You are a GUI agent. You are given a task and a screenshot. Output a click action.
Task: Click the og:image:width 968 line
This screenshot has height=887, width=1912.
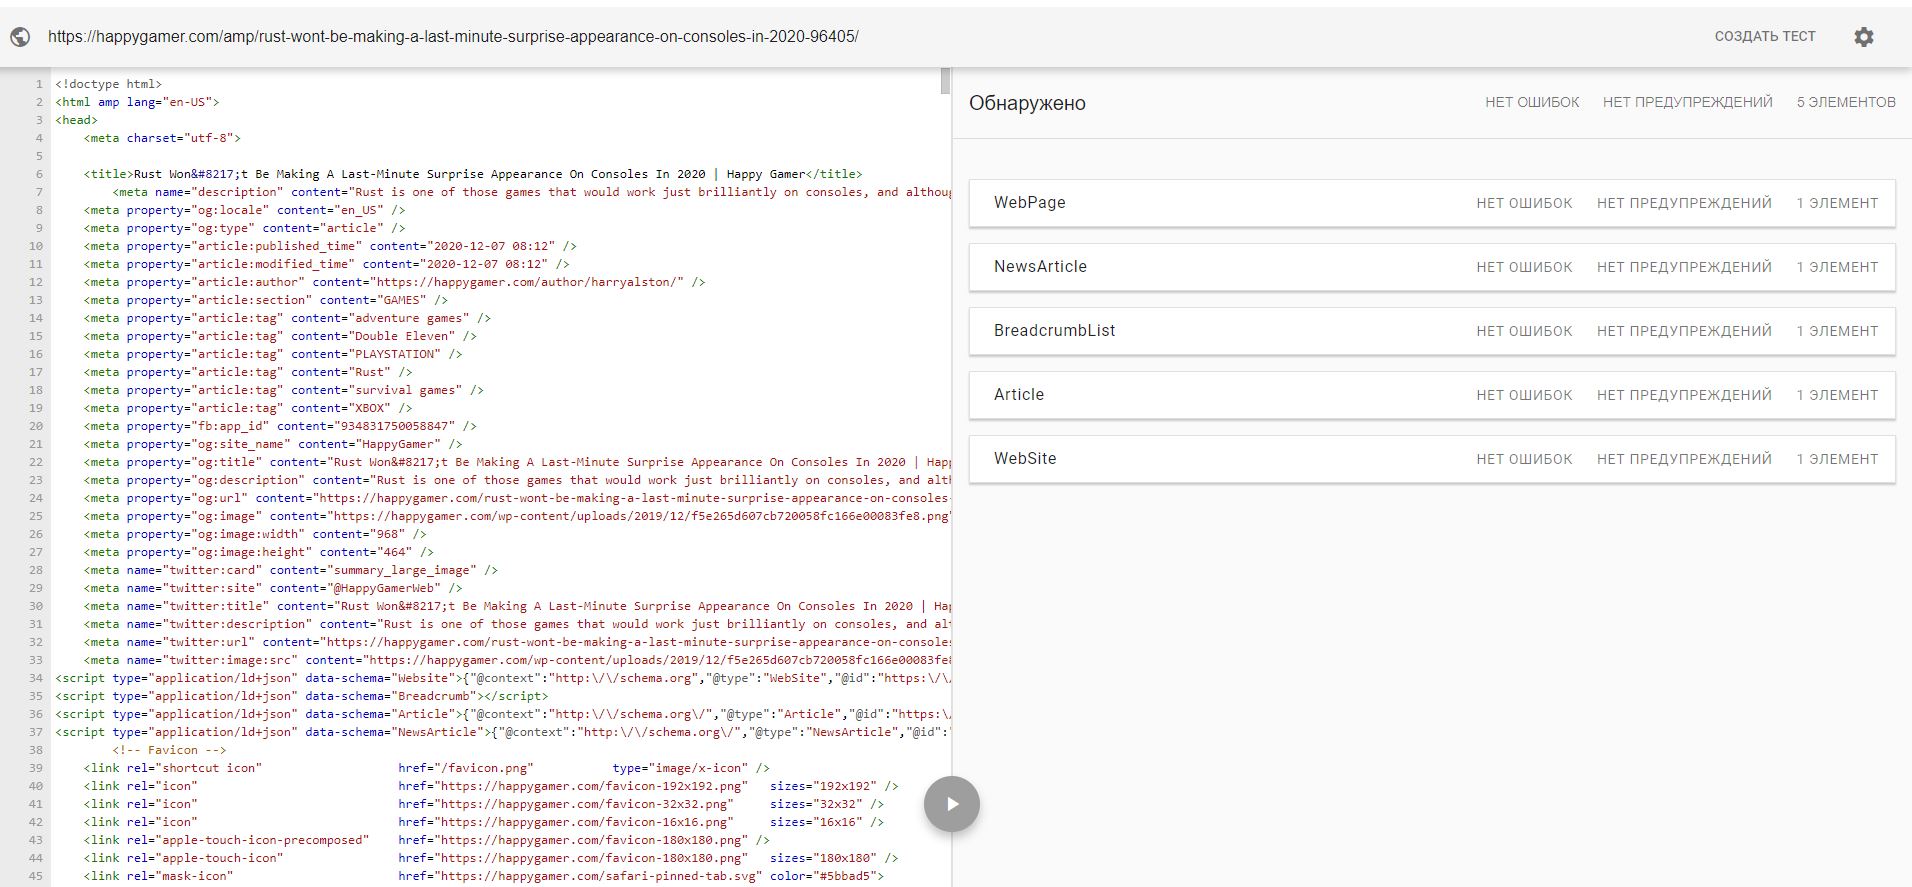tap(255, 534)
